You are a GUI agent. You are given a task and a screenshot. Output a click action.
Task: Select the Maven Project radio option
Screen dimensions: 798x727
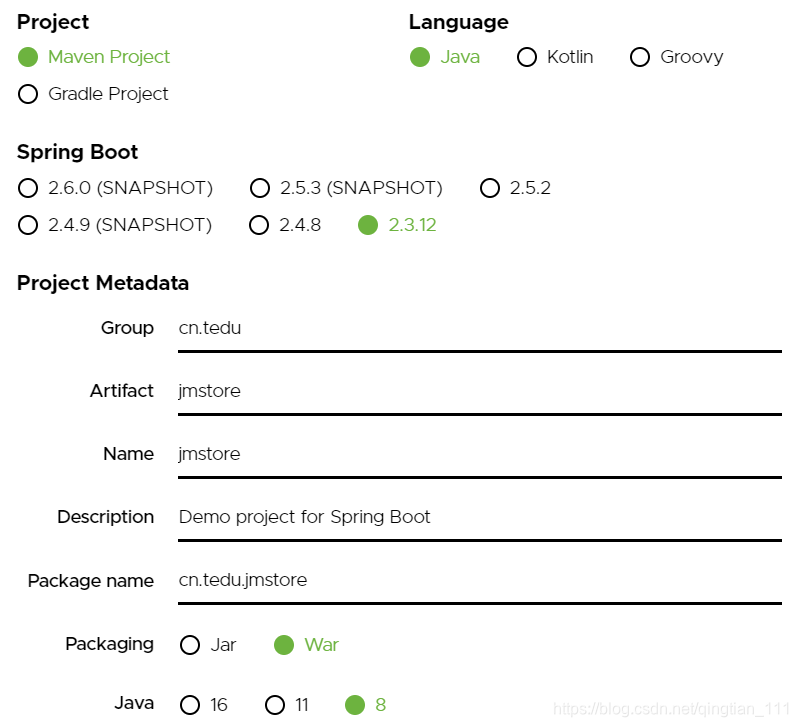coord(28,57)
